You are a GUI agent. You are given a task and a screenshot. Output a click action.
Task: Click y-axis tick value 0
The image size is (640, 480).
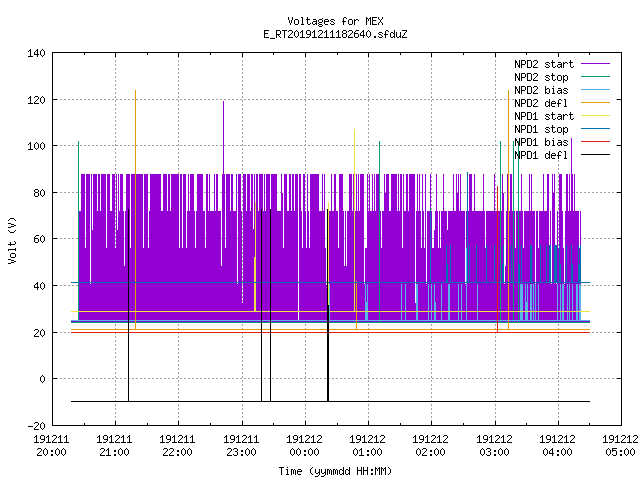42,379
